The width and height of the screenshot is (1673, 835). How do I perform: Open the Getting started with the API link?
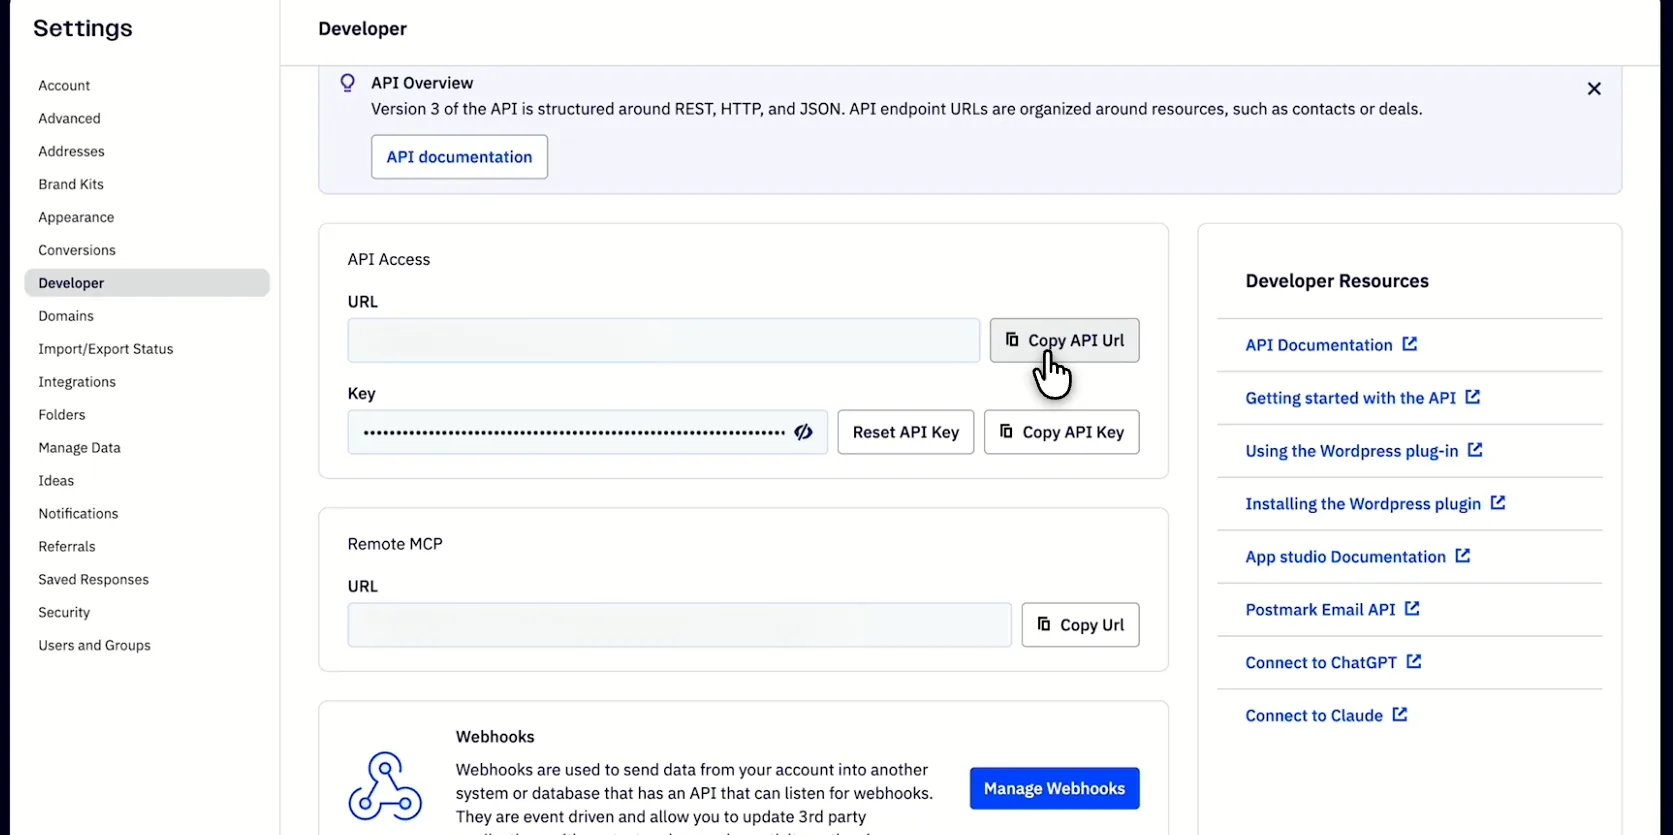click(x=1350, y=398)
